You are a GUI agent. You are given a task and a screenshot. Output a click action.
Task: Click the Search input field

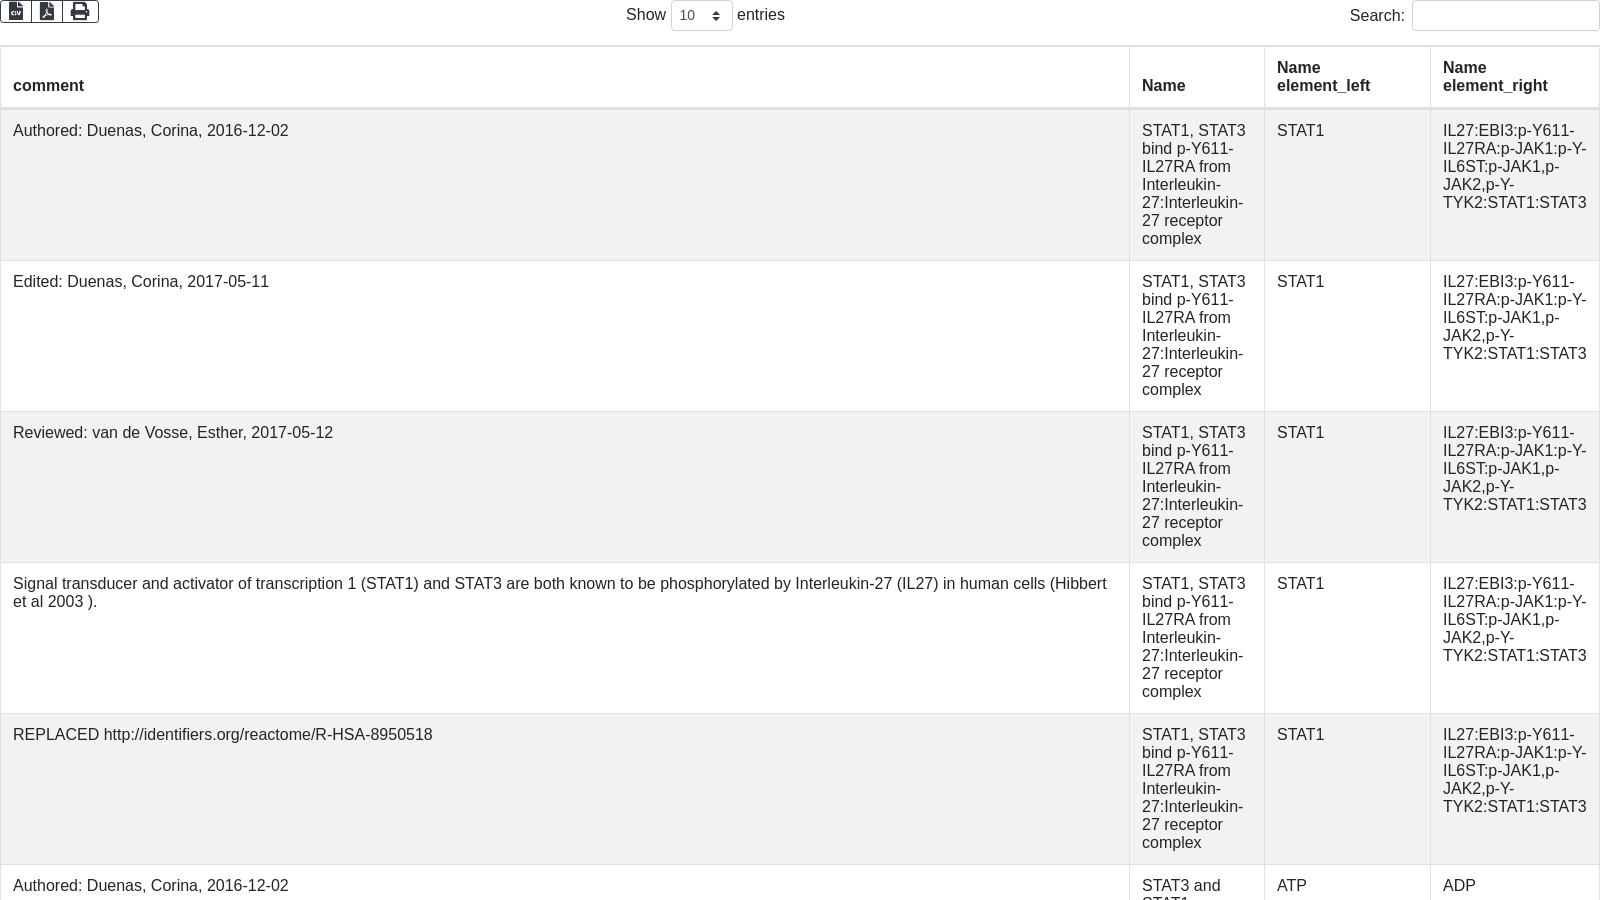pos(1504,16)
